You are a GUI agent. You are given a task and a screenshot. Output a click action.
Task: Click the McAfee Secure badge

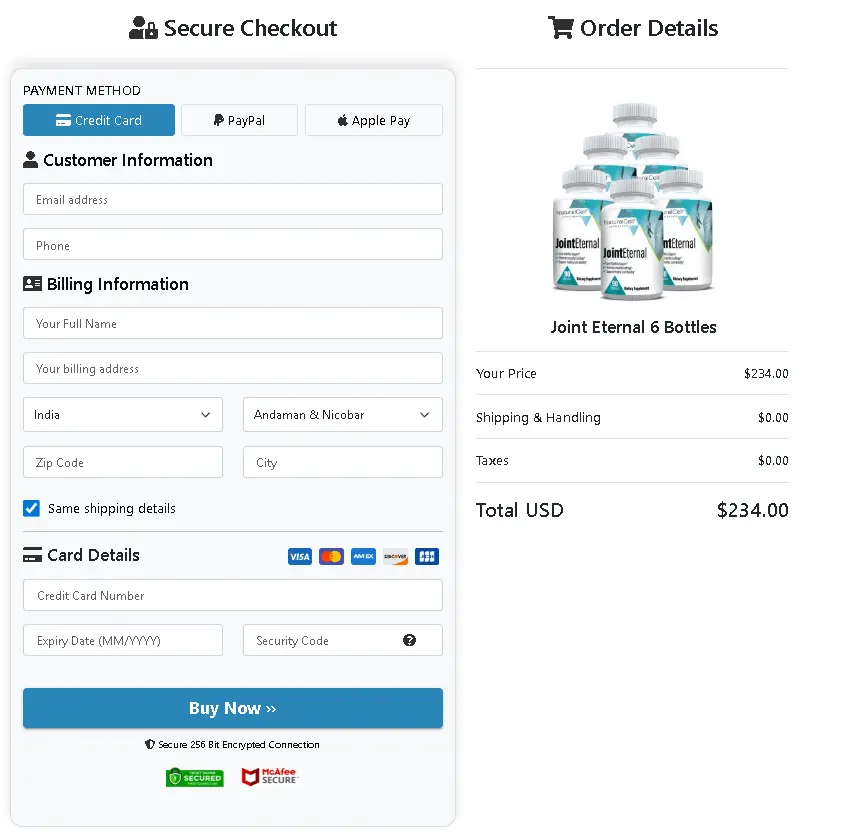269,777
